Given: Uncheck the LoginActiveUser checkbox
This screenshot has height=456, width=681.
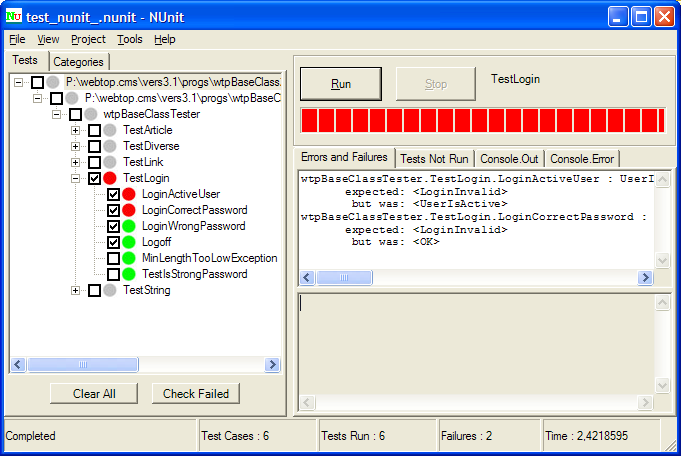Looking at the screenshot, I should point(113,194).
